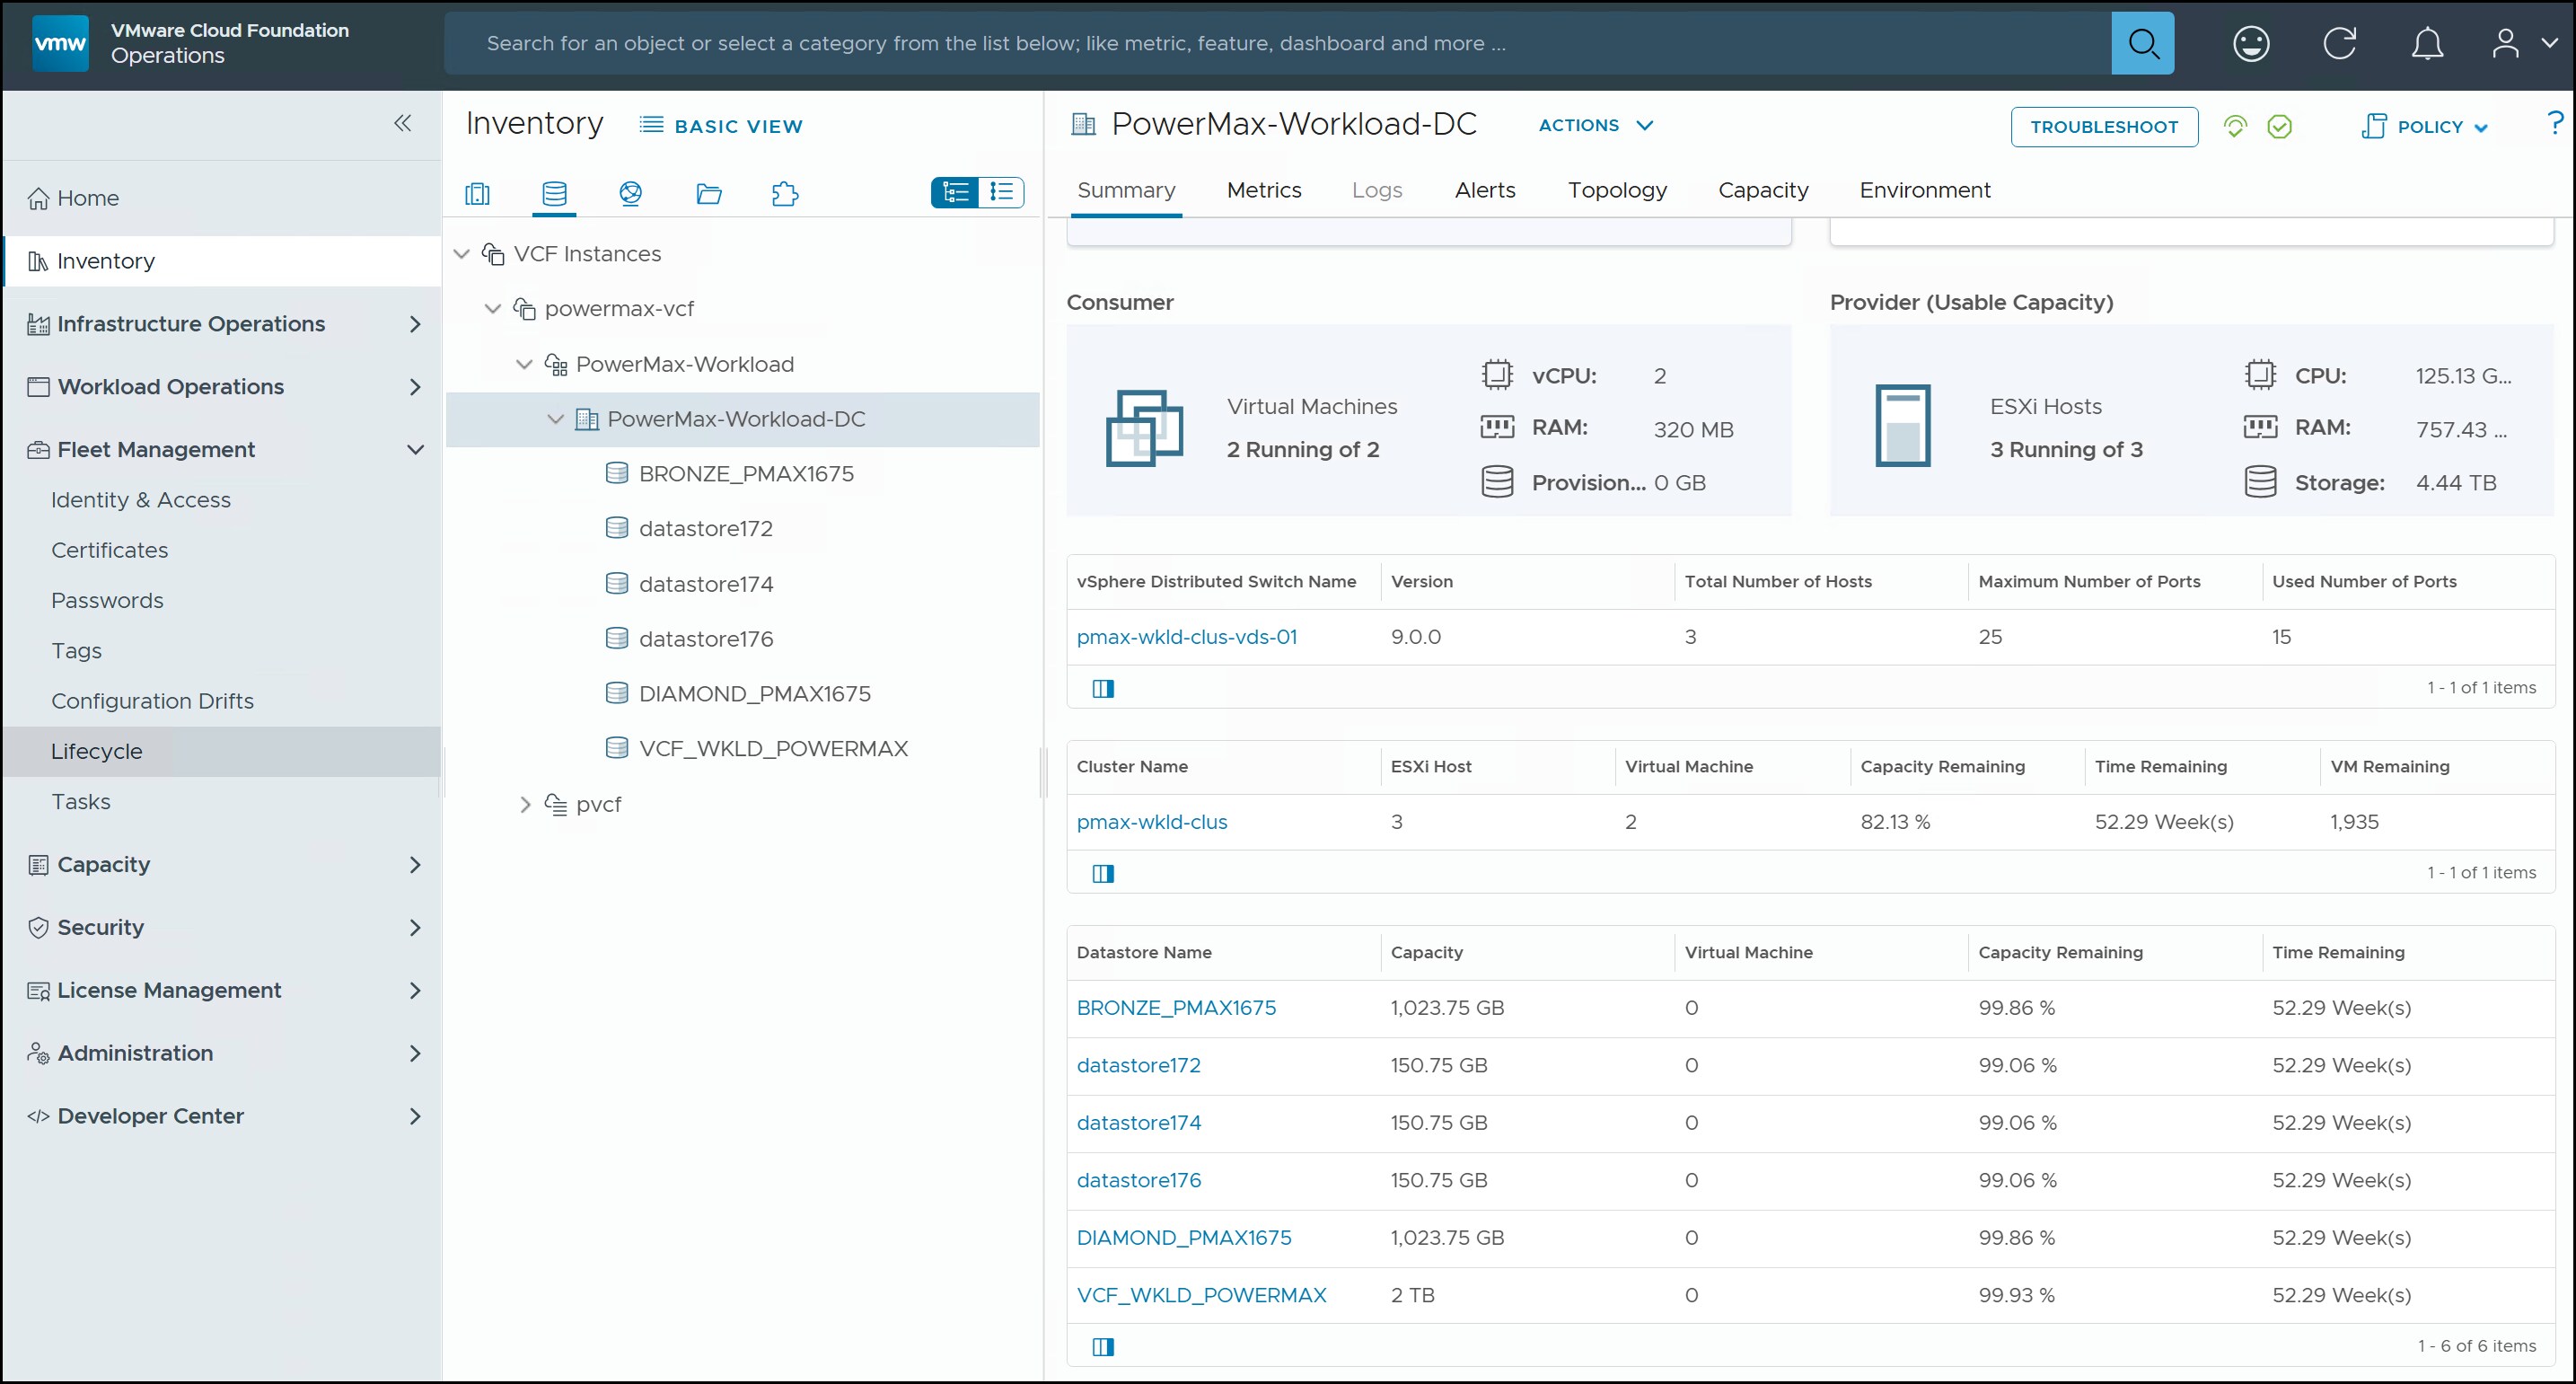The height and width of the screenshot is (1384, 2576).
Task: Select the integrations puzzle-piece icon
Action: [785, 193]
